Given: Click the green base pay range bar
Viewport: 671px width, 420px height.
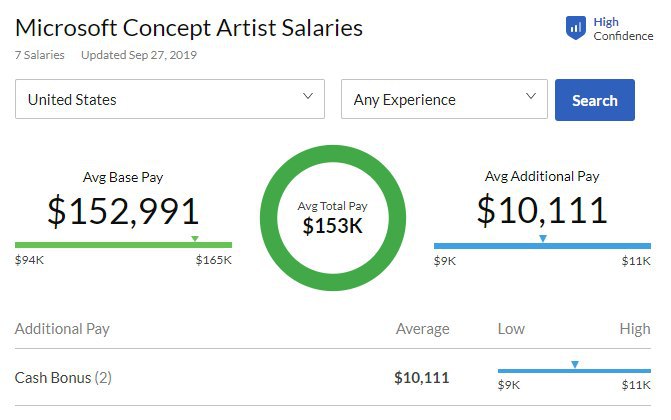Looking at the screenshot, I should 123,245.
